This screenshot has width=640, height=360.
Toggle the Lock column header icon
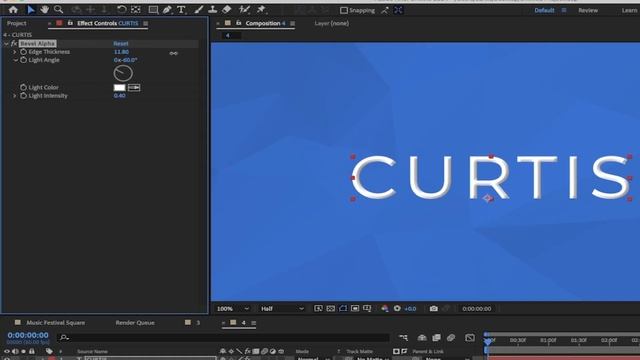(x=32, y=351)
